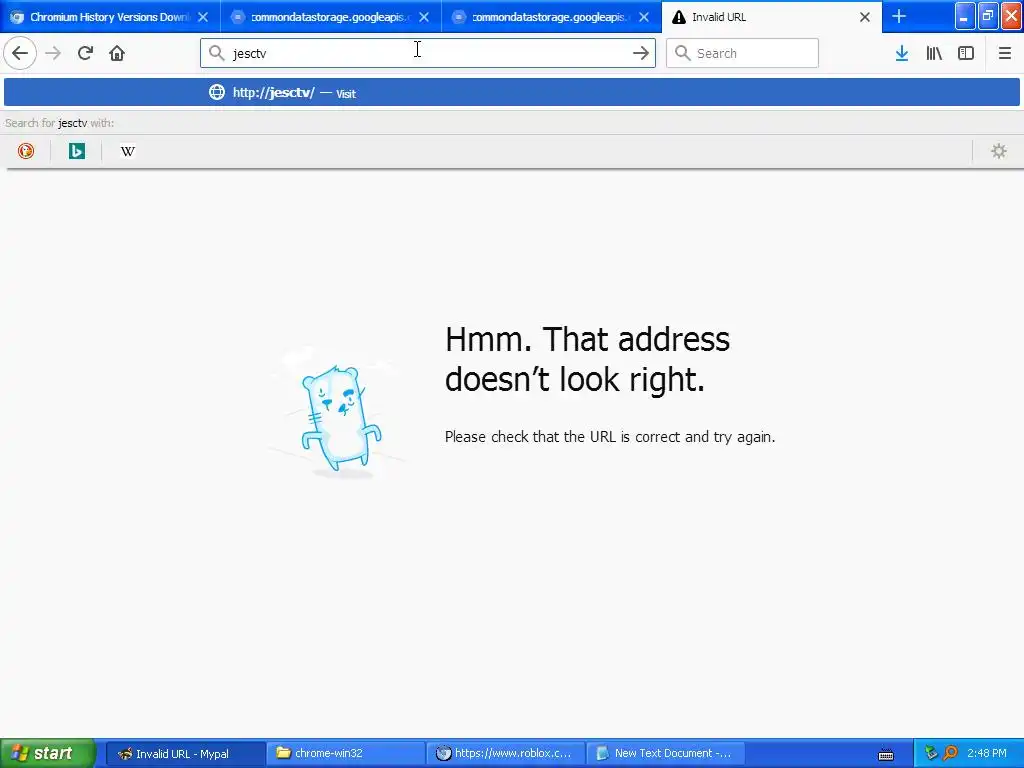Open the downloads panel

pyautogui.click(x=902, y=53)
